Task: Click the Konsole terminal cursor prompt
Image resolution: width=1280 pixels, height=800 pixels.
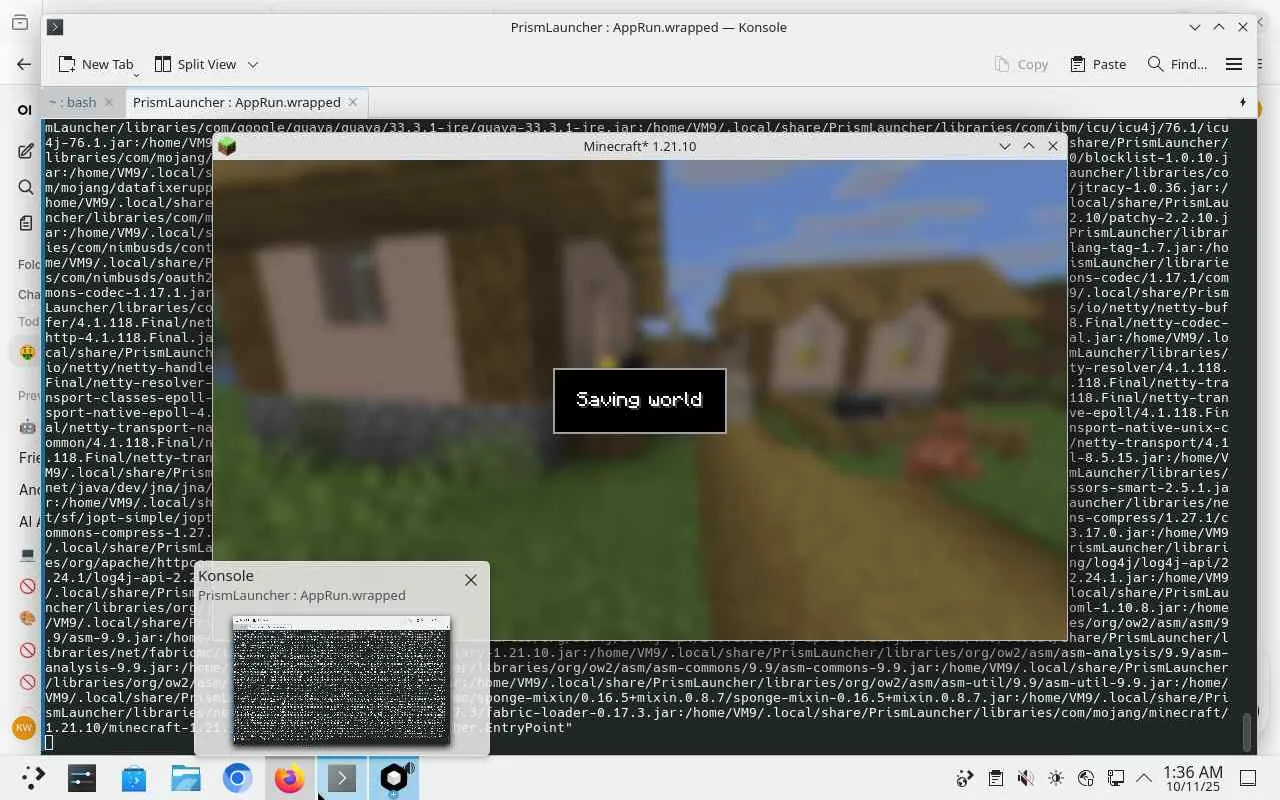Action: [49, 742]
